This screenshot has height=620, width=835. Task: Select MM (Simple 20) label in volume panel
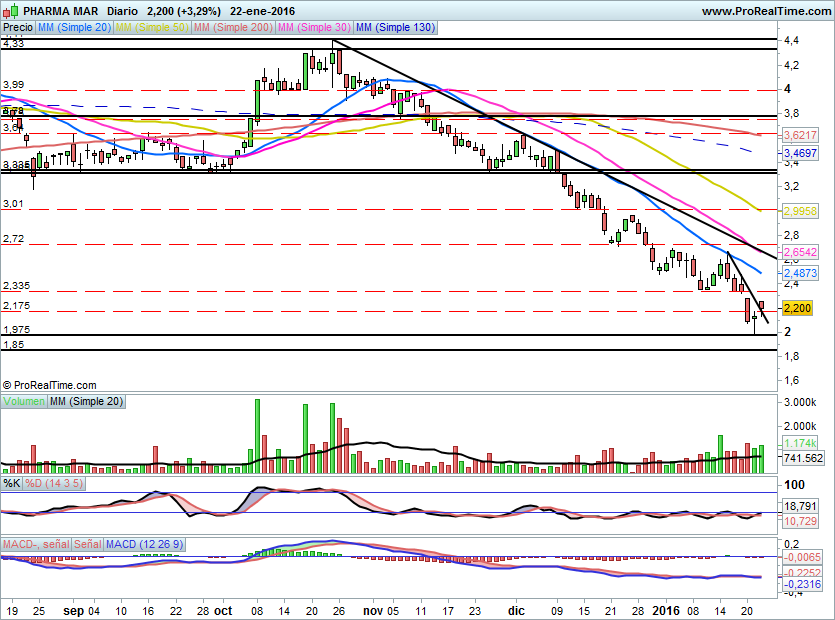[86, 401]
